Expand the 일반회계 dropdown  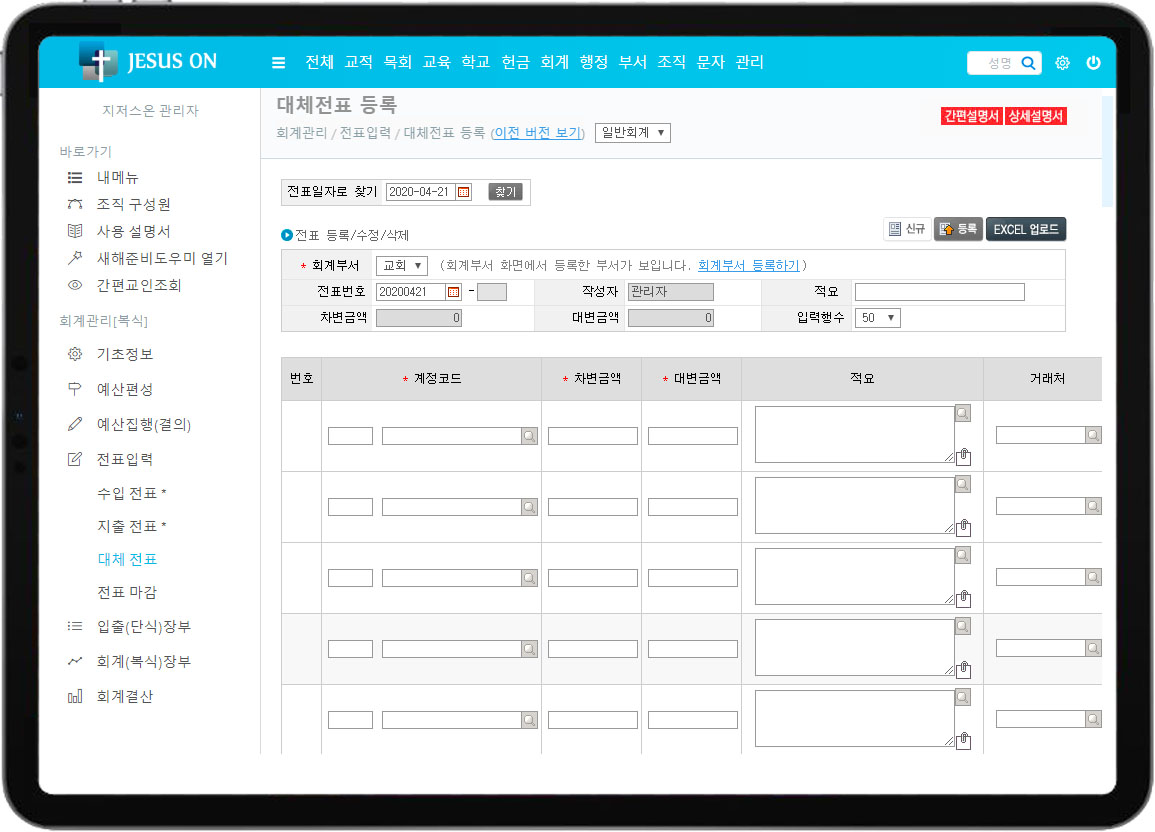pyautogui.click(x=632, y=133)
